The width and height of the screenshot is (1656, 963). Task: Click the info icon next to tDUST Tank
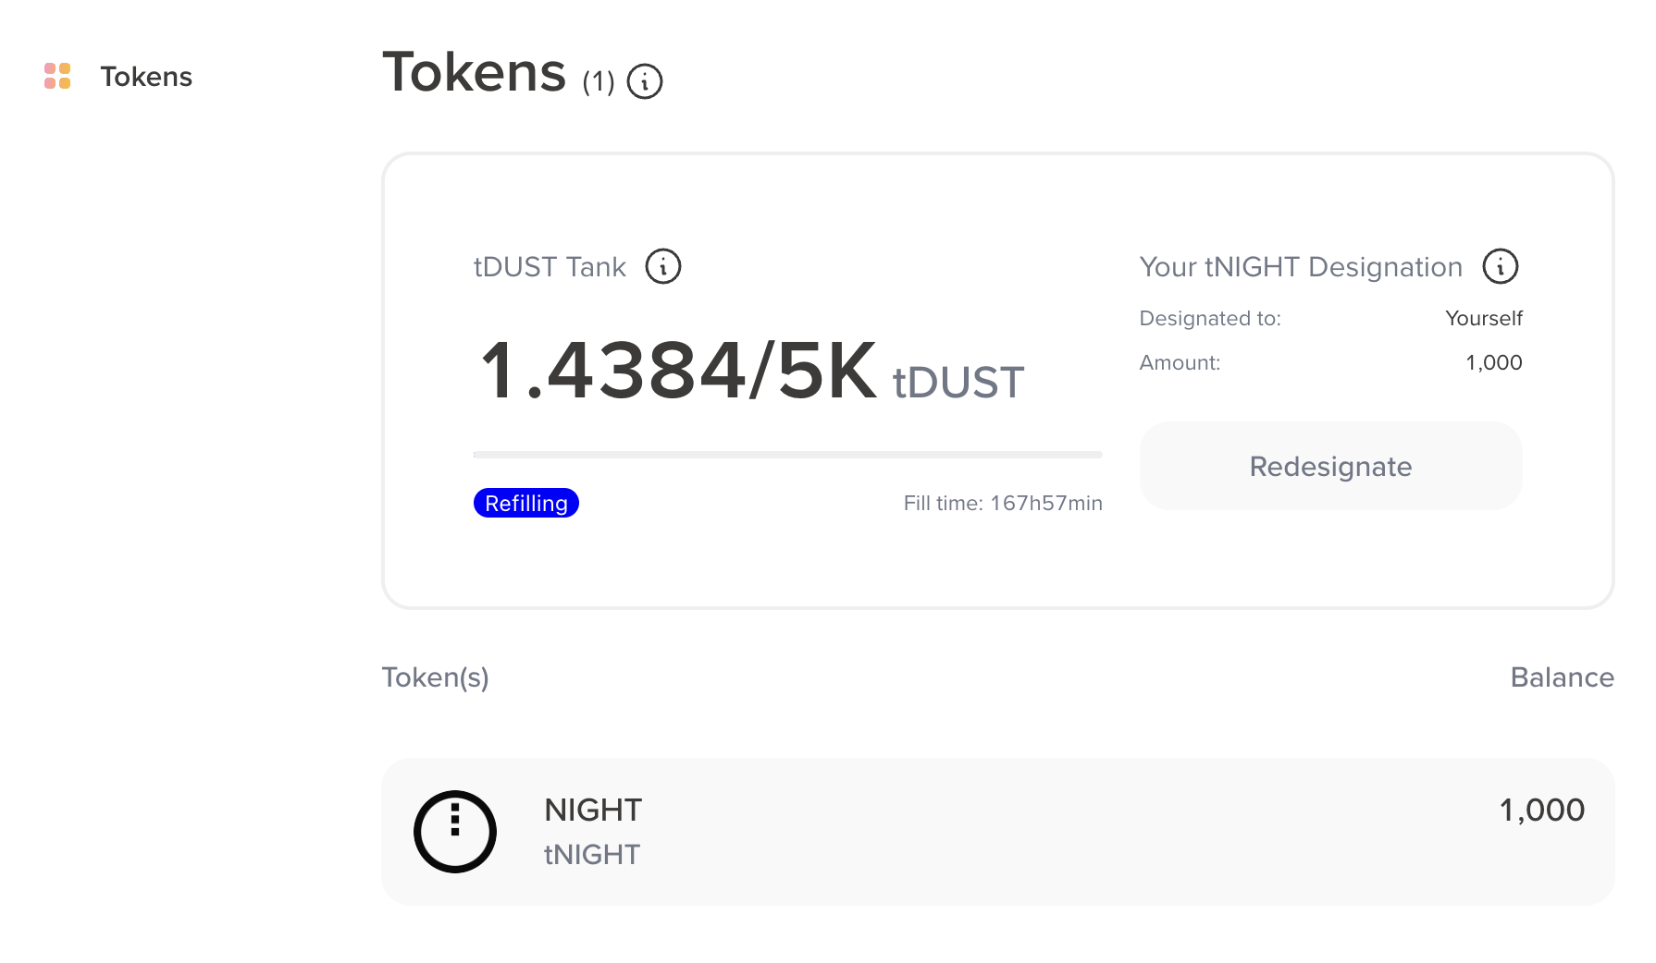pyautogui.click(x=662, y=266)
